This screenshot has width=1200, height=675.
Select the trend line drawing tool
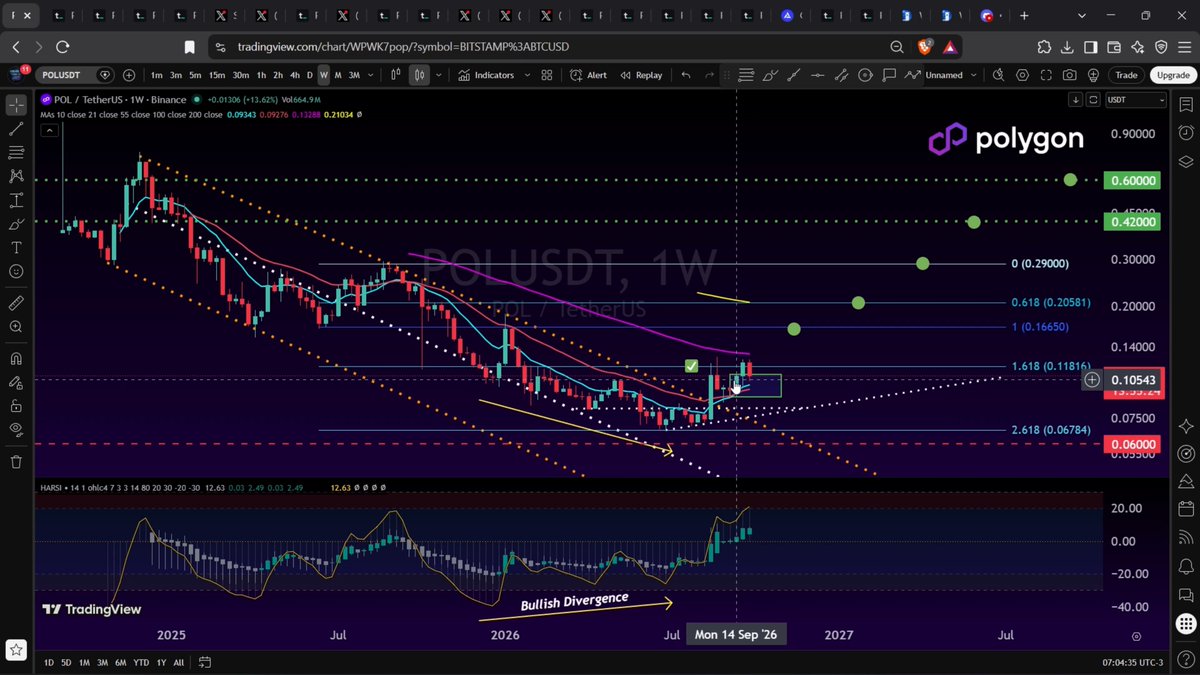coord(16,129)
